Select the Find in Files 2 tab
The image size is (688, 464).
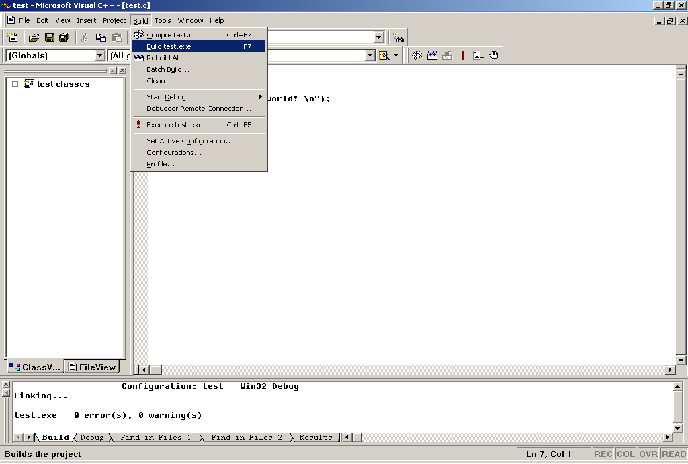[247, 437]
